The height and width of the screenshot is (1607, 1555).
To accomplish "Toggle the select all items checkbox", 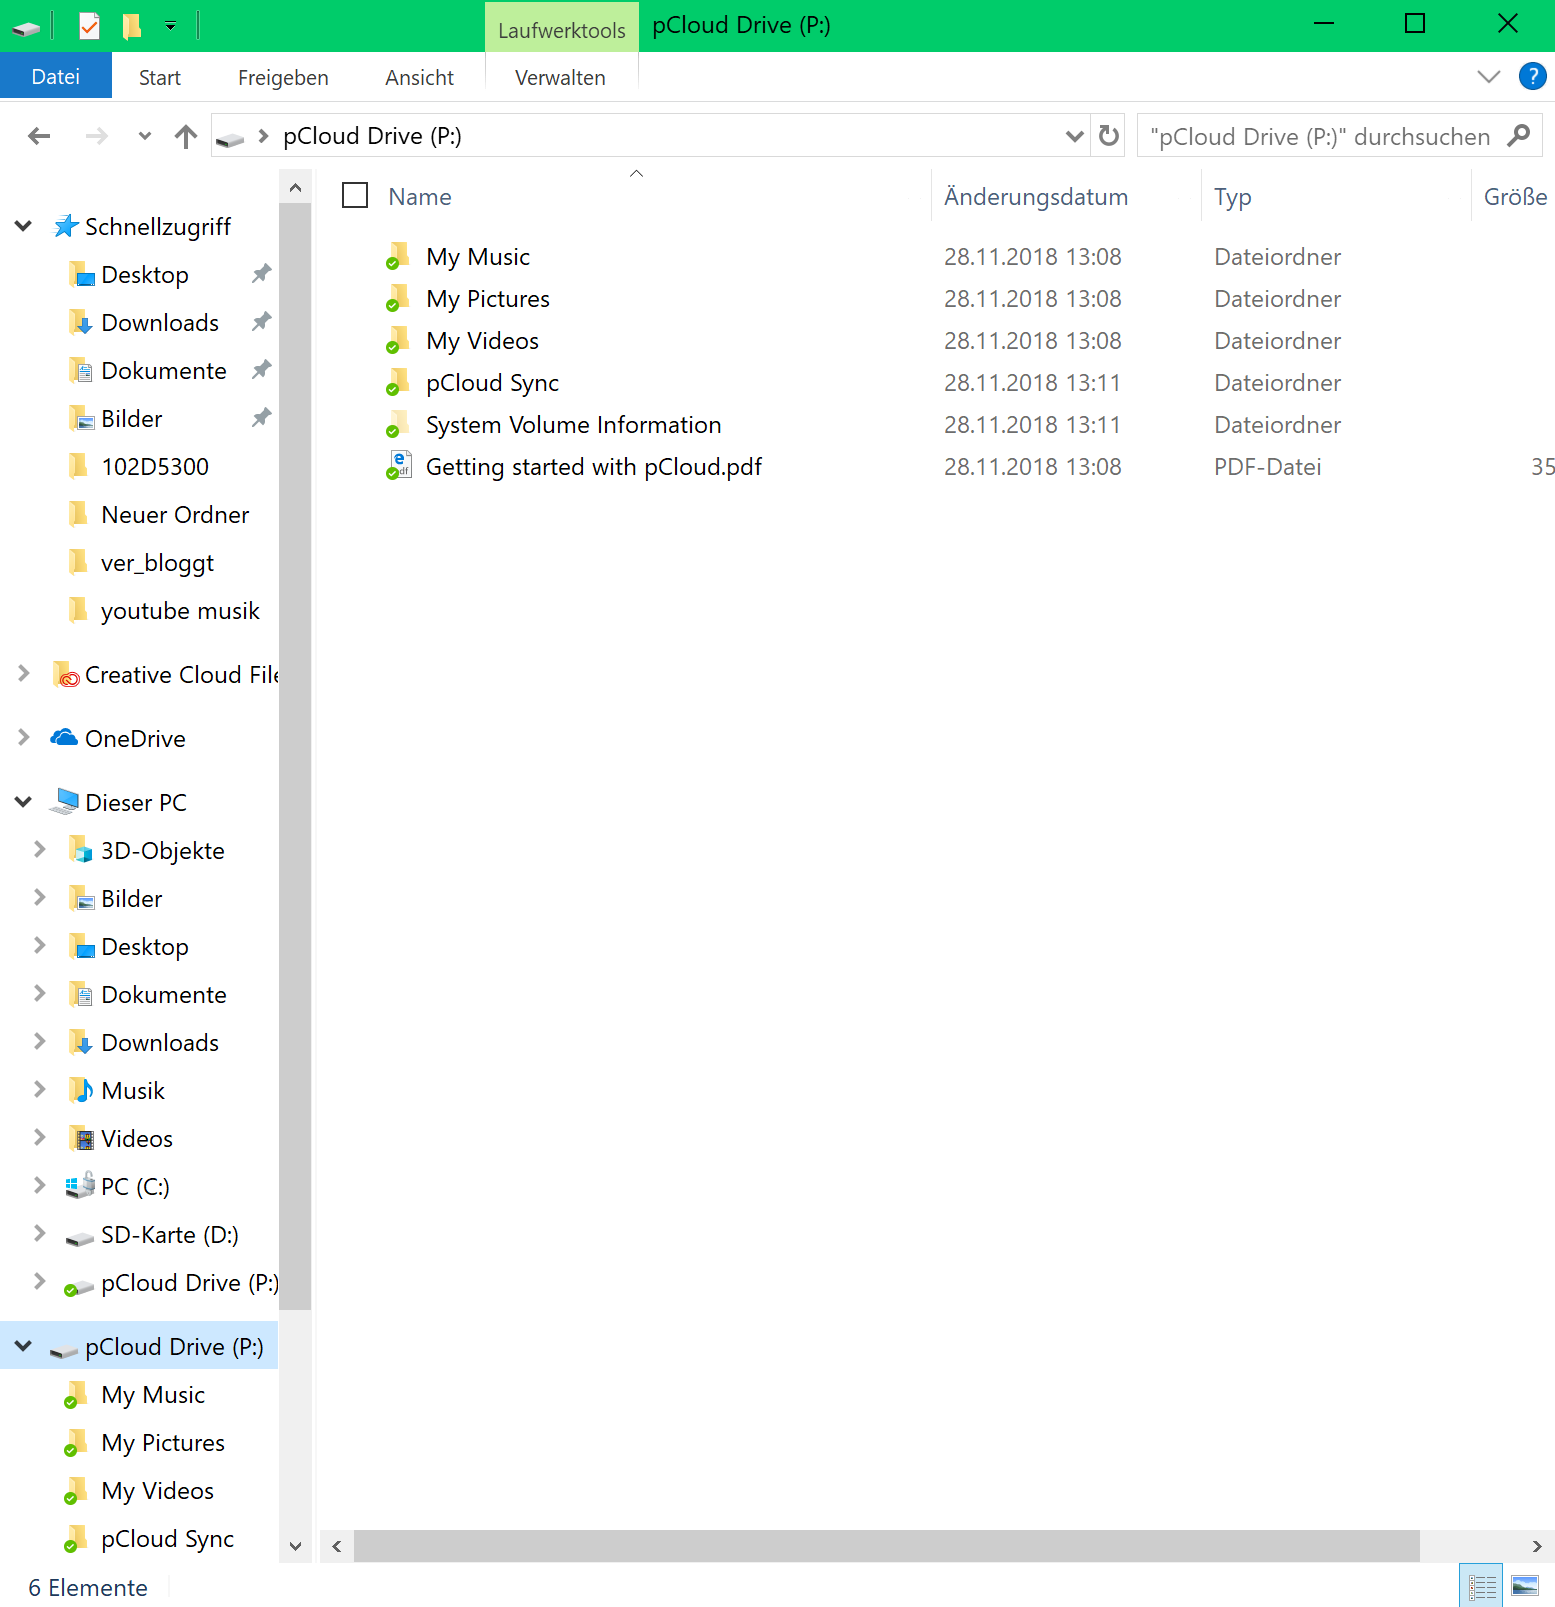I will (355, 195).
